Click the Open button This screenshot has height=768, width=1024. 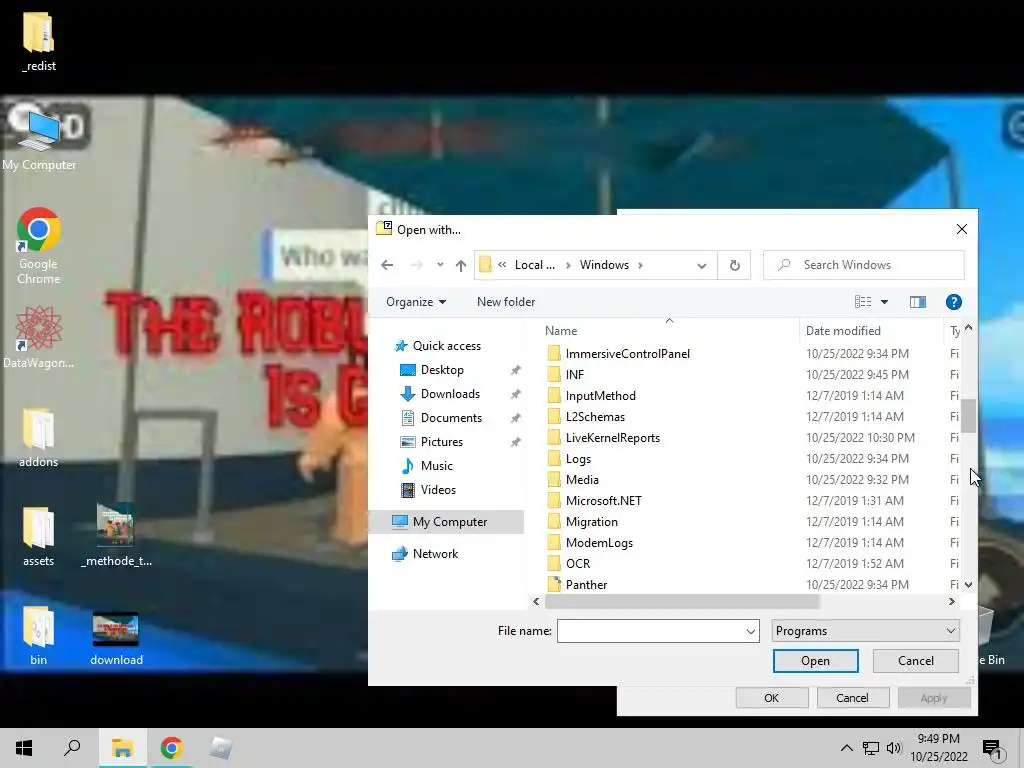(x=816, y=661)
